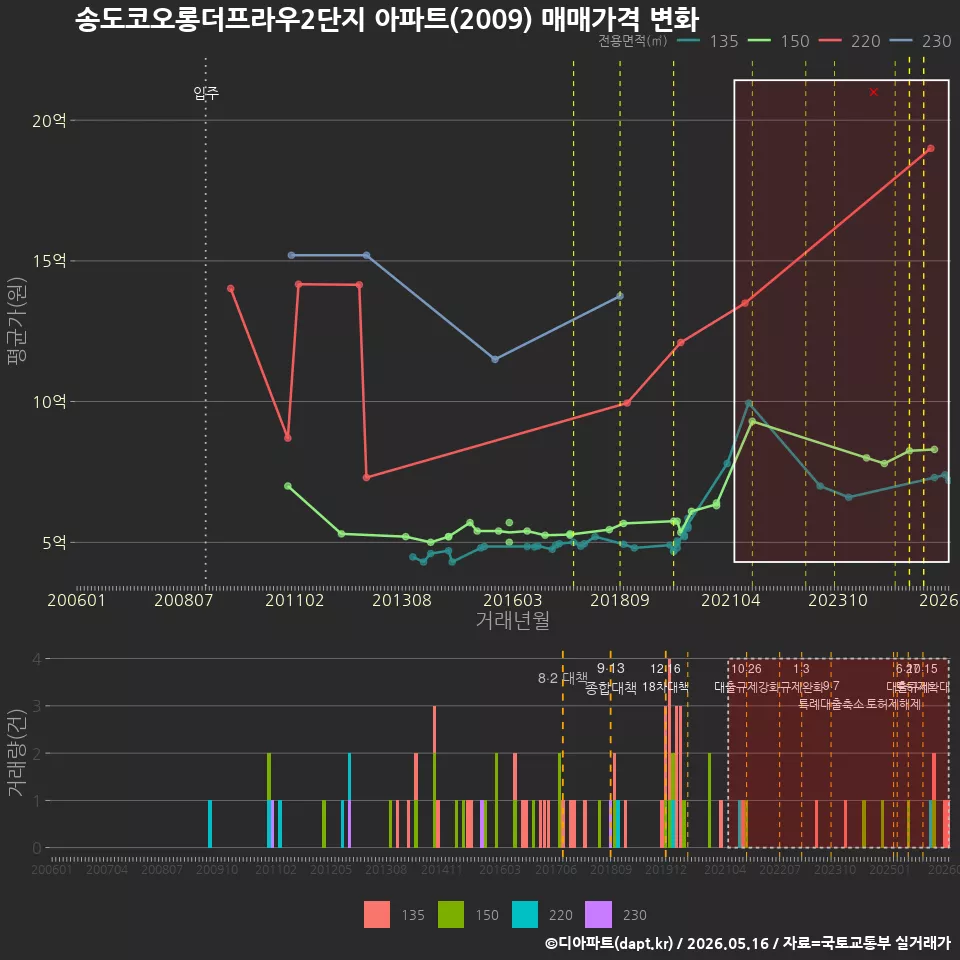Select the 12·16 18차대책 marker label
The image size is (960, 960).
tap(666, 678)
